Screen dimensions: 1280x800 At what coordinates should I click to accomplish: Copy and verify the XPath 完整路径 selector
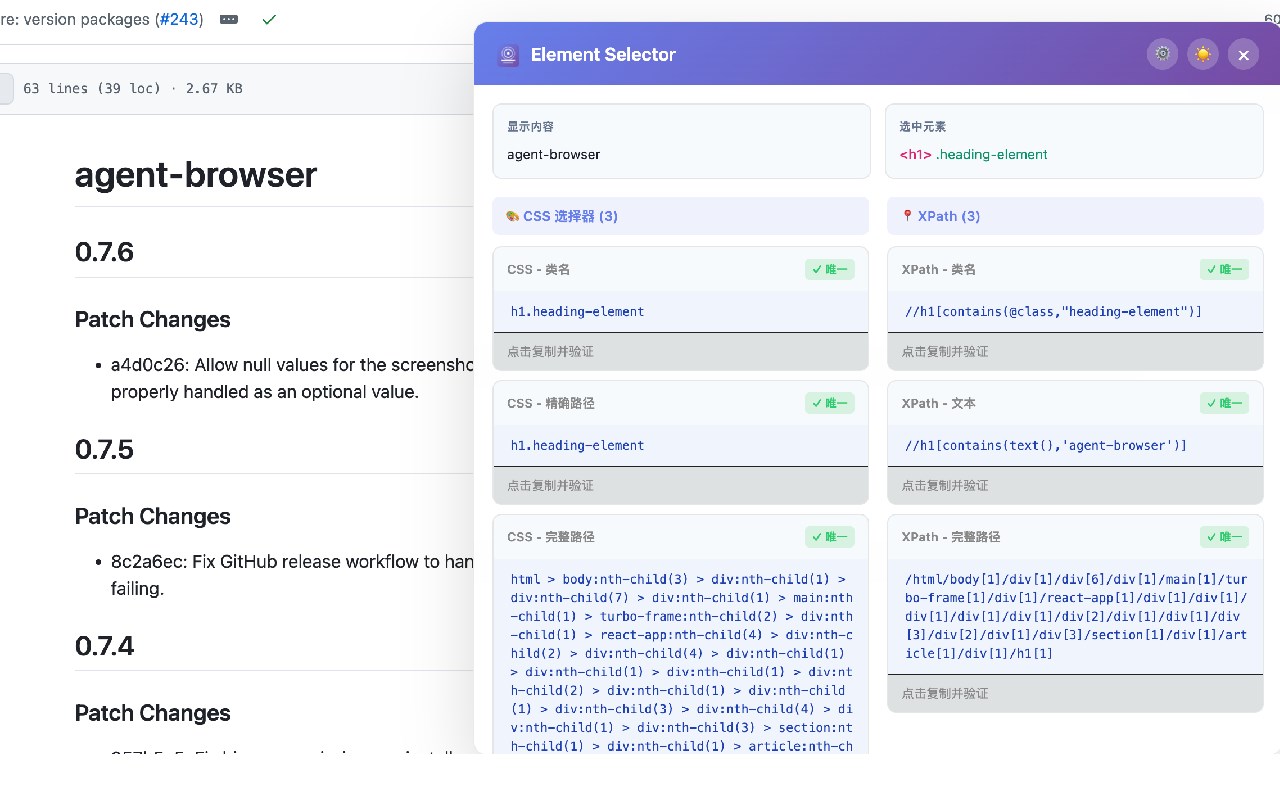pyautogui.click(x=1075, y=693)
